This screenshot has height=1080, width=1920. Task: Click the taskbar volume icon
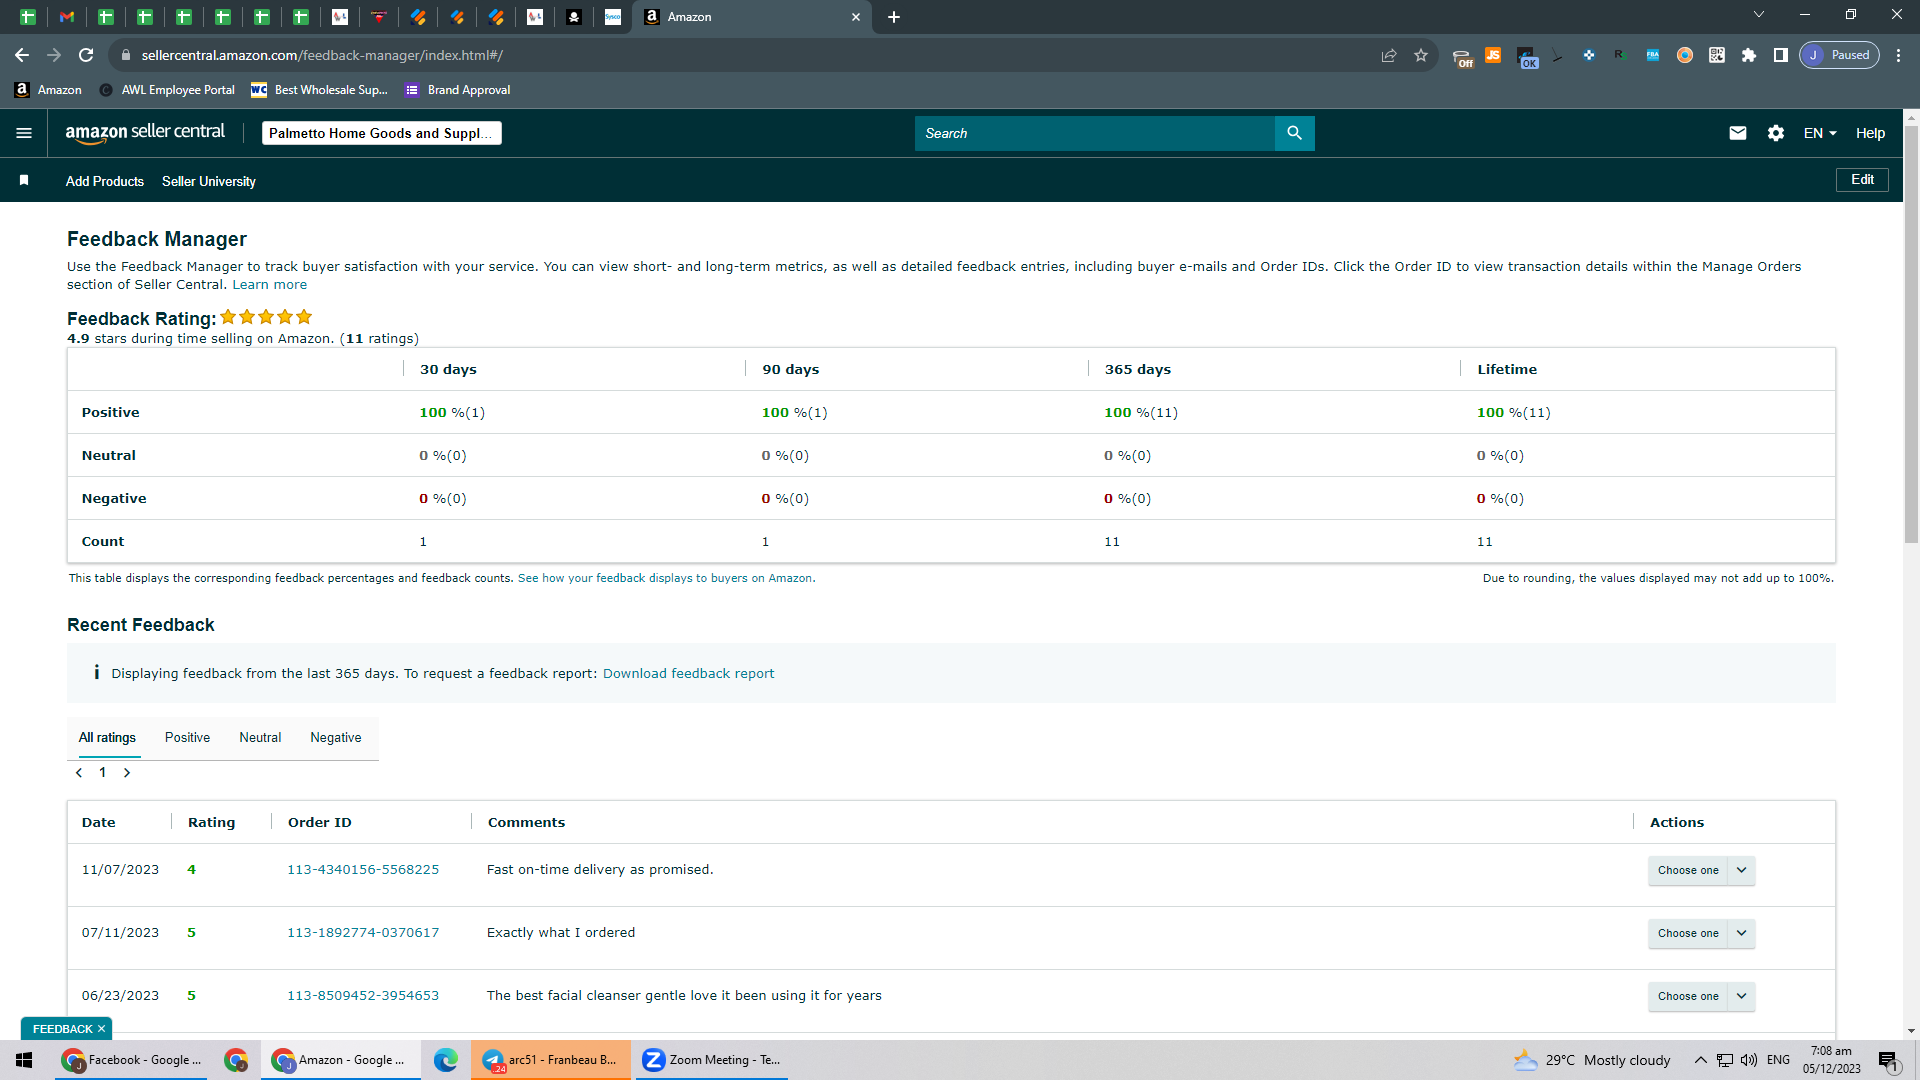pos(1749,1060)
